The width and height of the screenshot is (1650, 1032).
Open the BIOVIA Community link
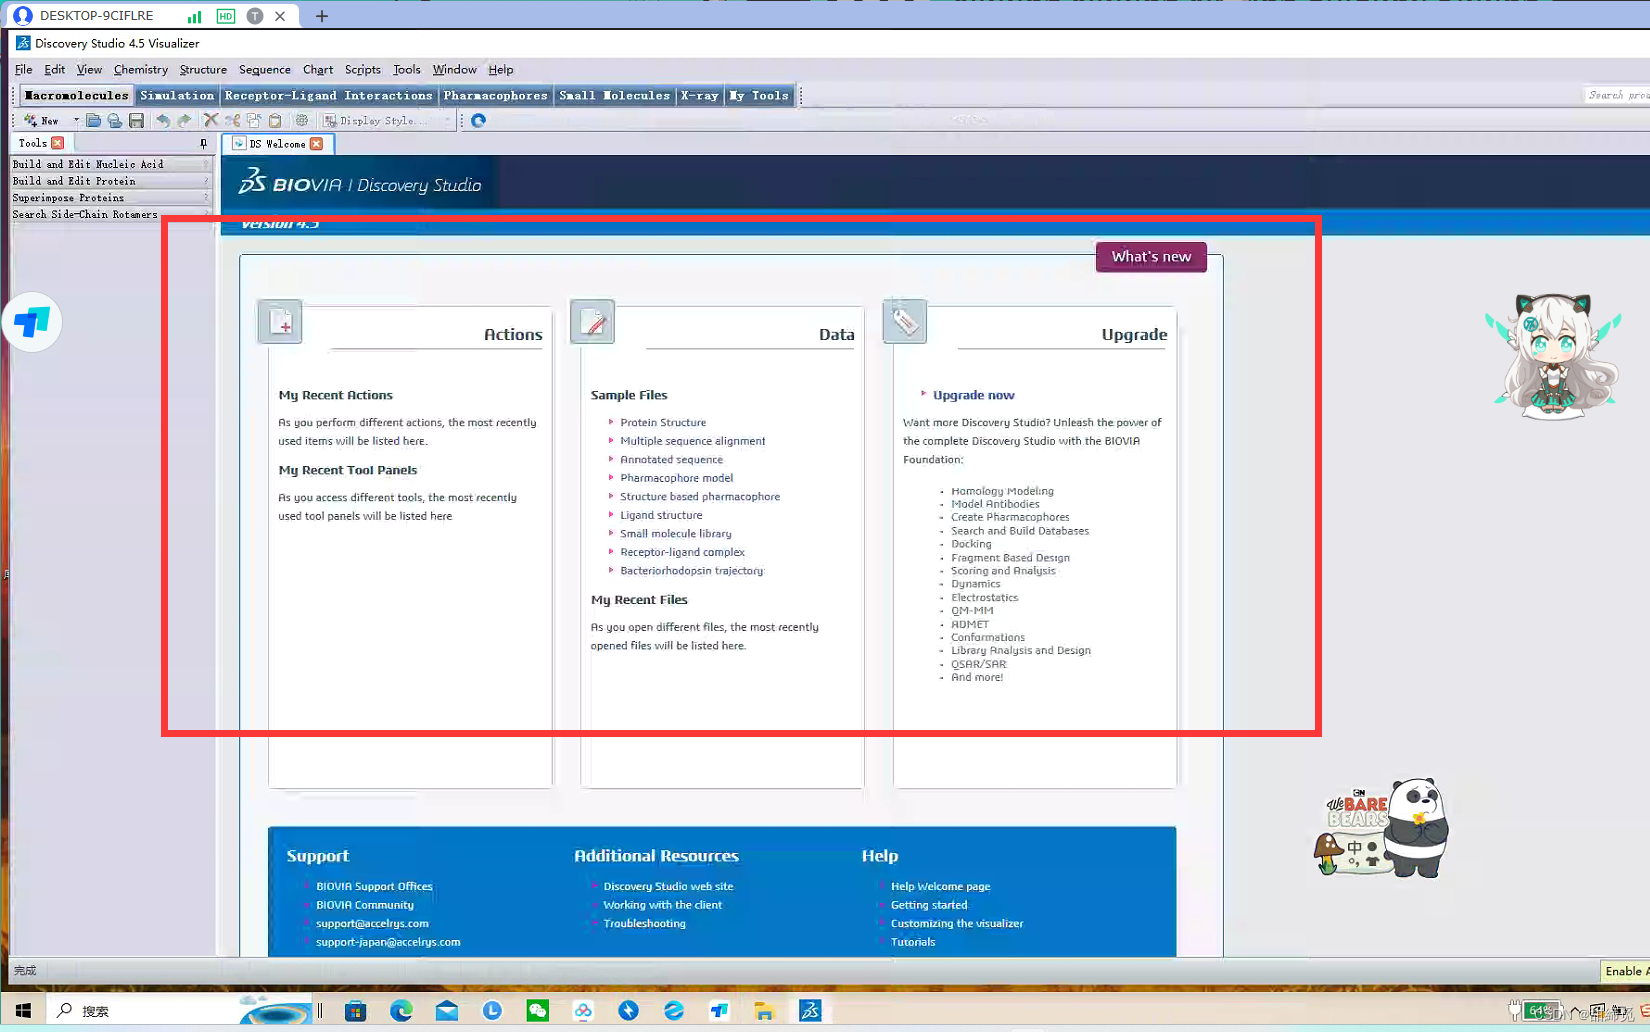(x=365, y=905)
